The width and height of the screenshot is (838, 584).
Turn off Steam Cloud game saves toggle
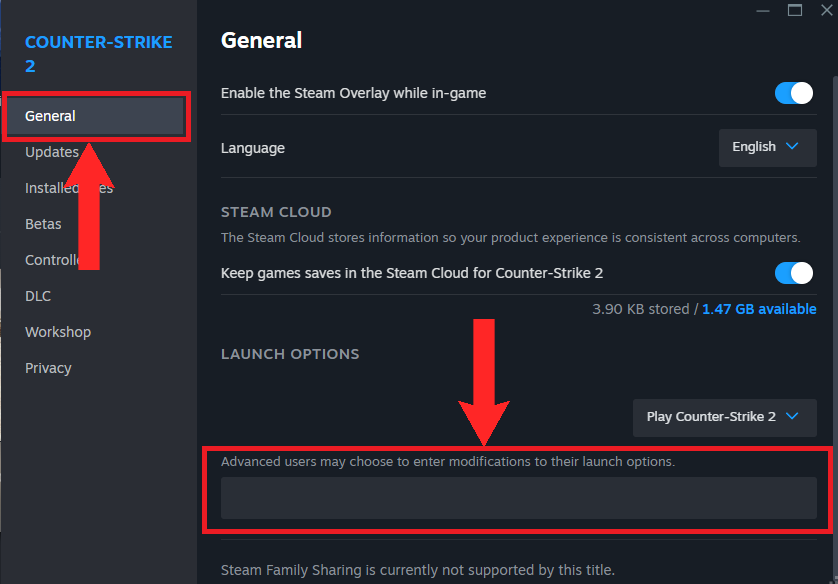coord(795,273)
